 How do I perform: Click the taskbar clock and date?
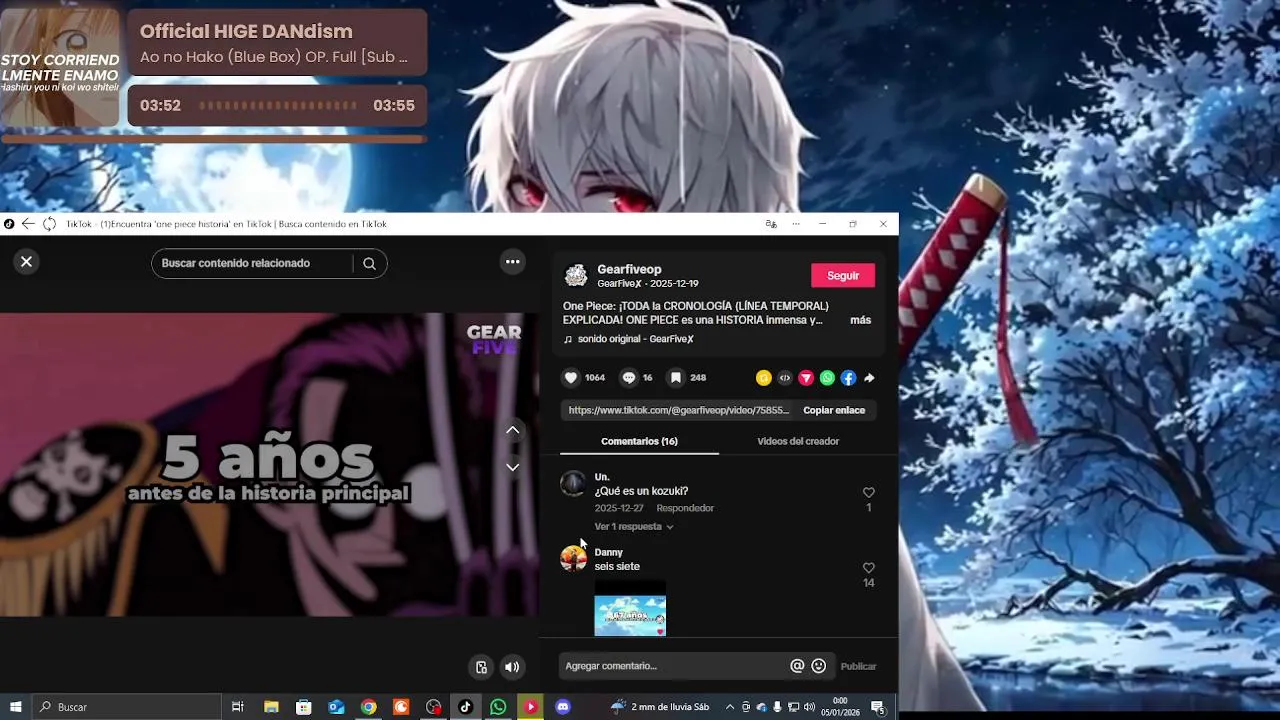pyautogui.click(x=840, y=707)
